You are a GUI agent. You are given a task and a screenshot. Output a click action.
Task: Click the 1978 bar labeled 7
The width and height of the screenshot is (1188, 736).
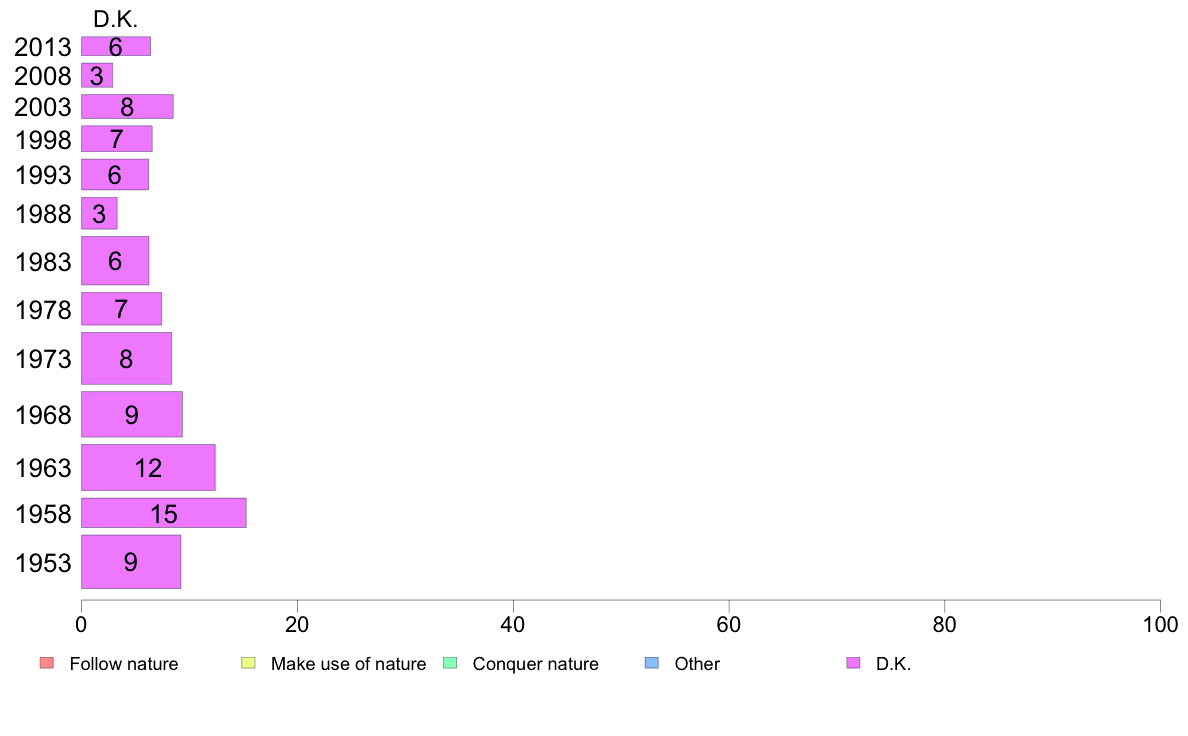[121, 309]
